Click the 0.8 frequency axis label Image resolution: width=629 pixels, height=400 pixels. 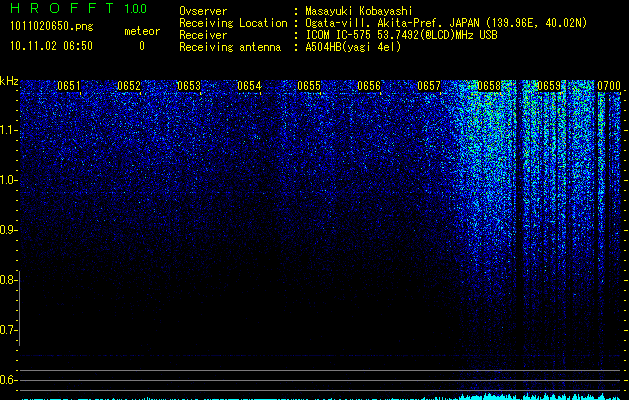click(8, 280)
